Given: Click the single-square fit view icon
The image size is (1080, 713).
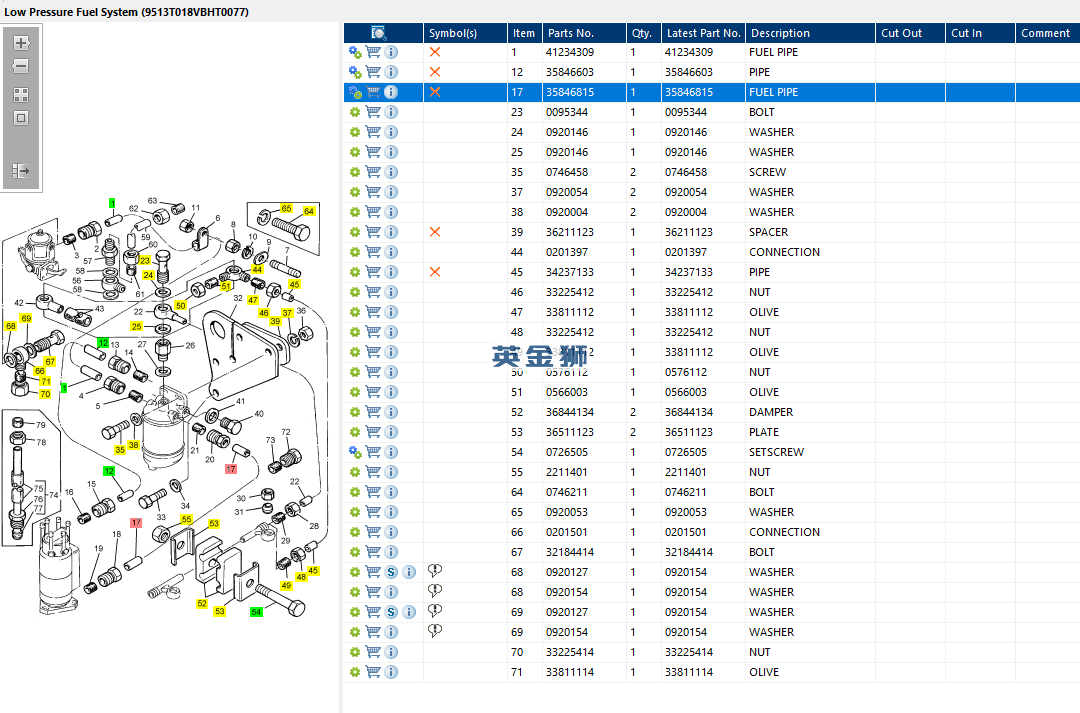Looking at the screenshot, I should [x=21, y=118].
